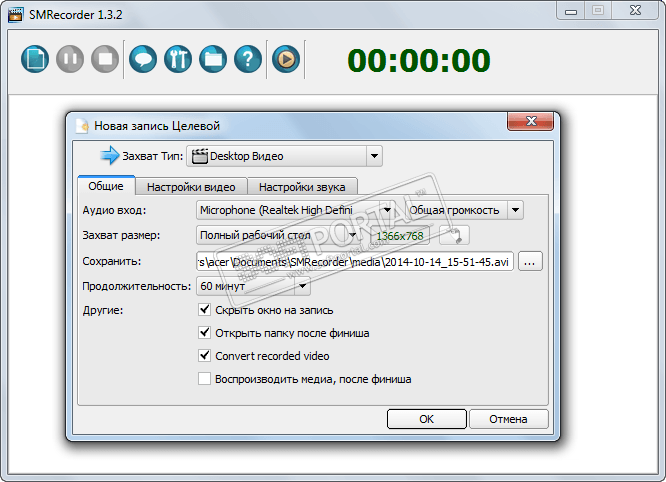The height and width of the screenshot is (482, 666).
Task: Click the Аудио вход: label
Action: 114,210
